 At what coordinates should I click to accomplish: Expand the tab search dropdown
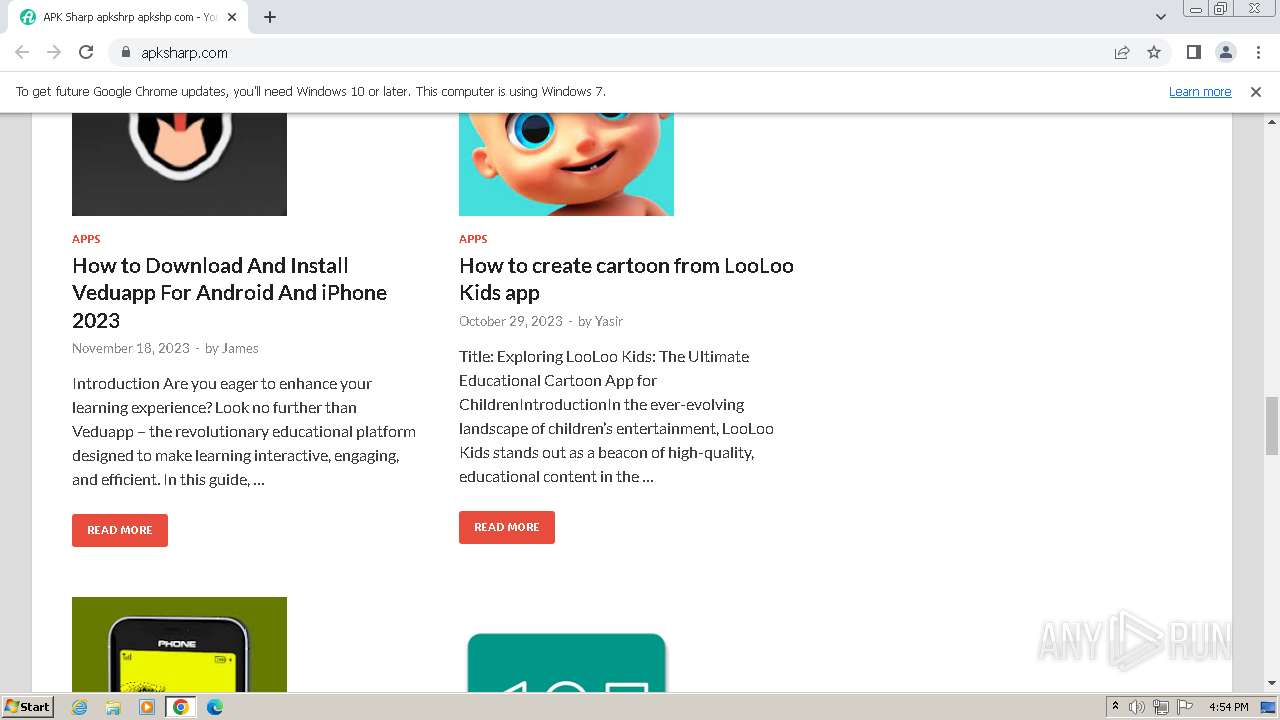[x=1160, y=17]
